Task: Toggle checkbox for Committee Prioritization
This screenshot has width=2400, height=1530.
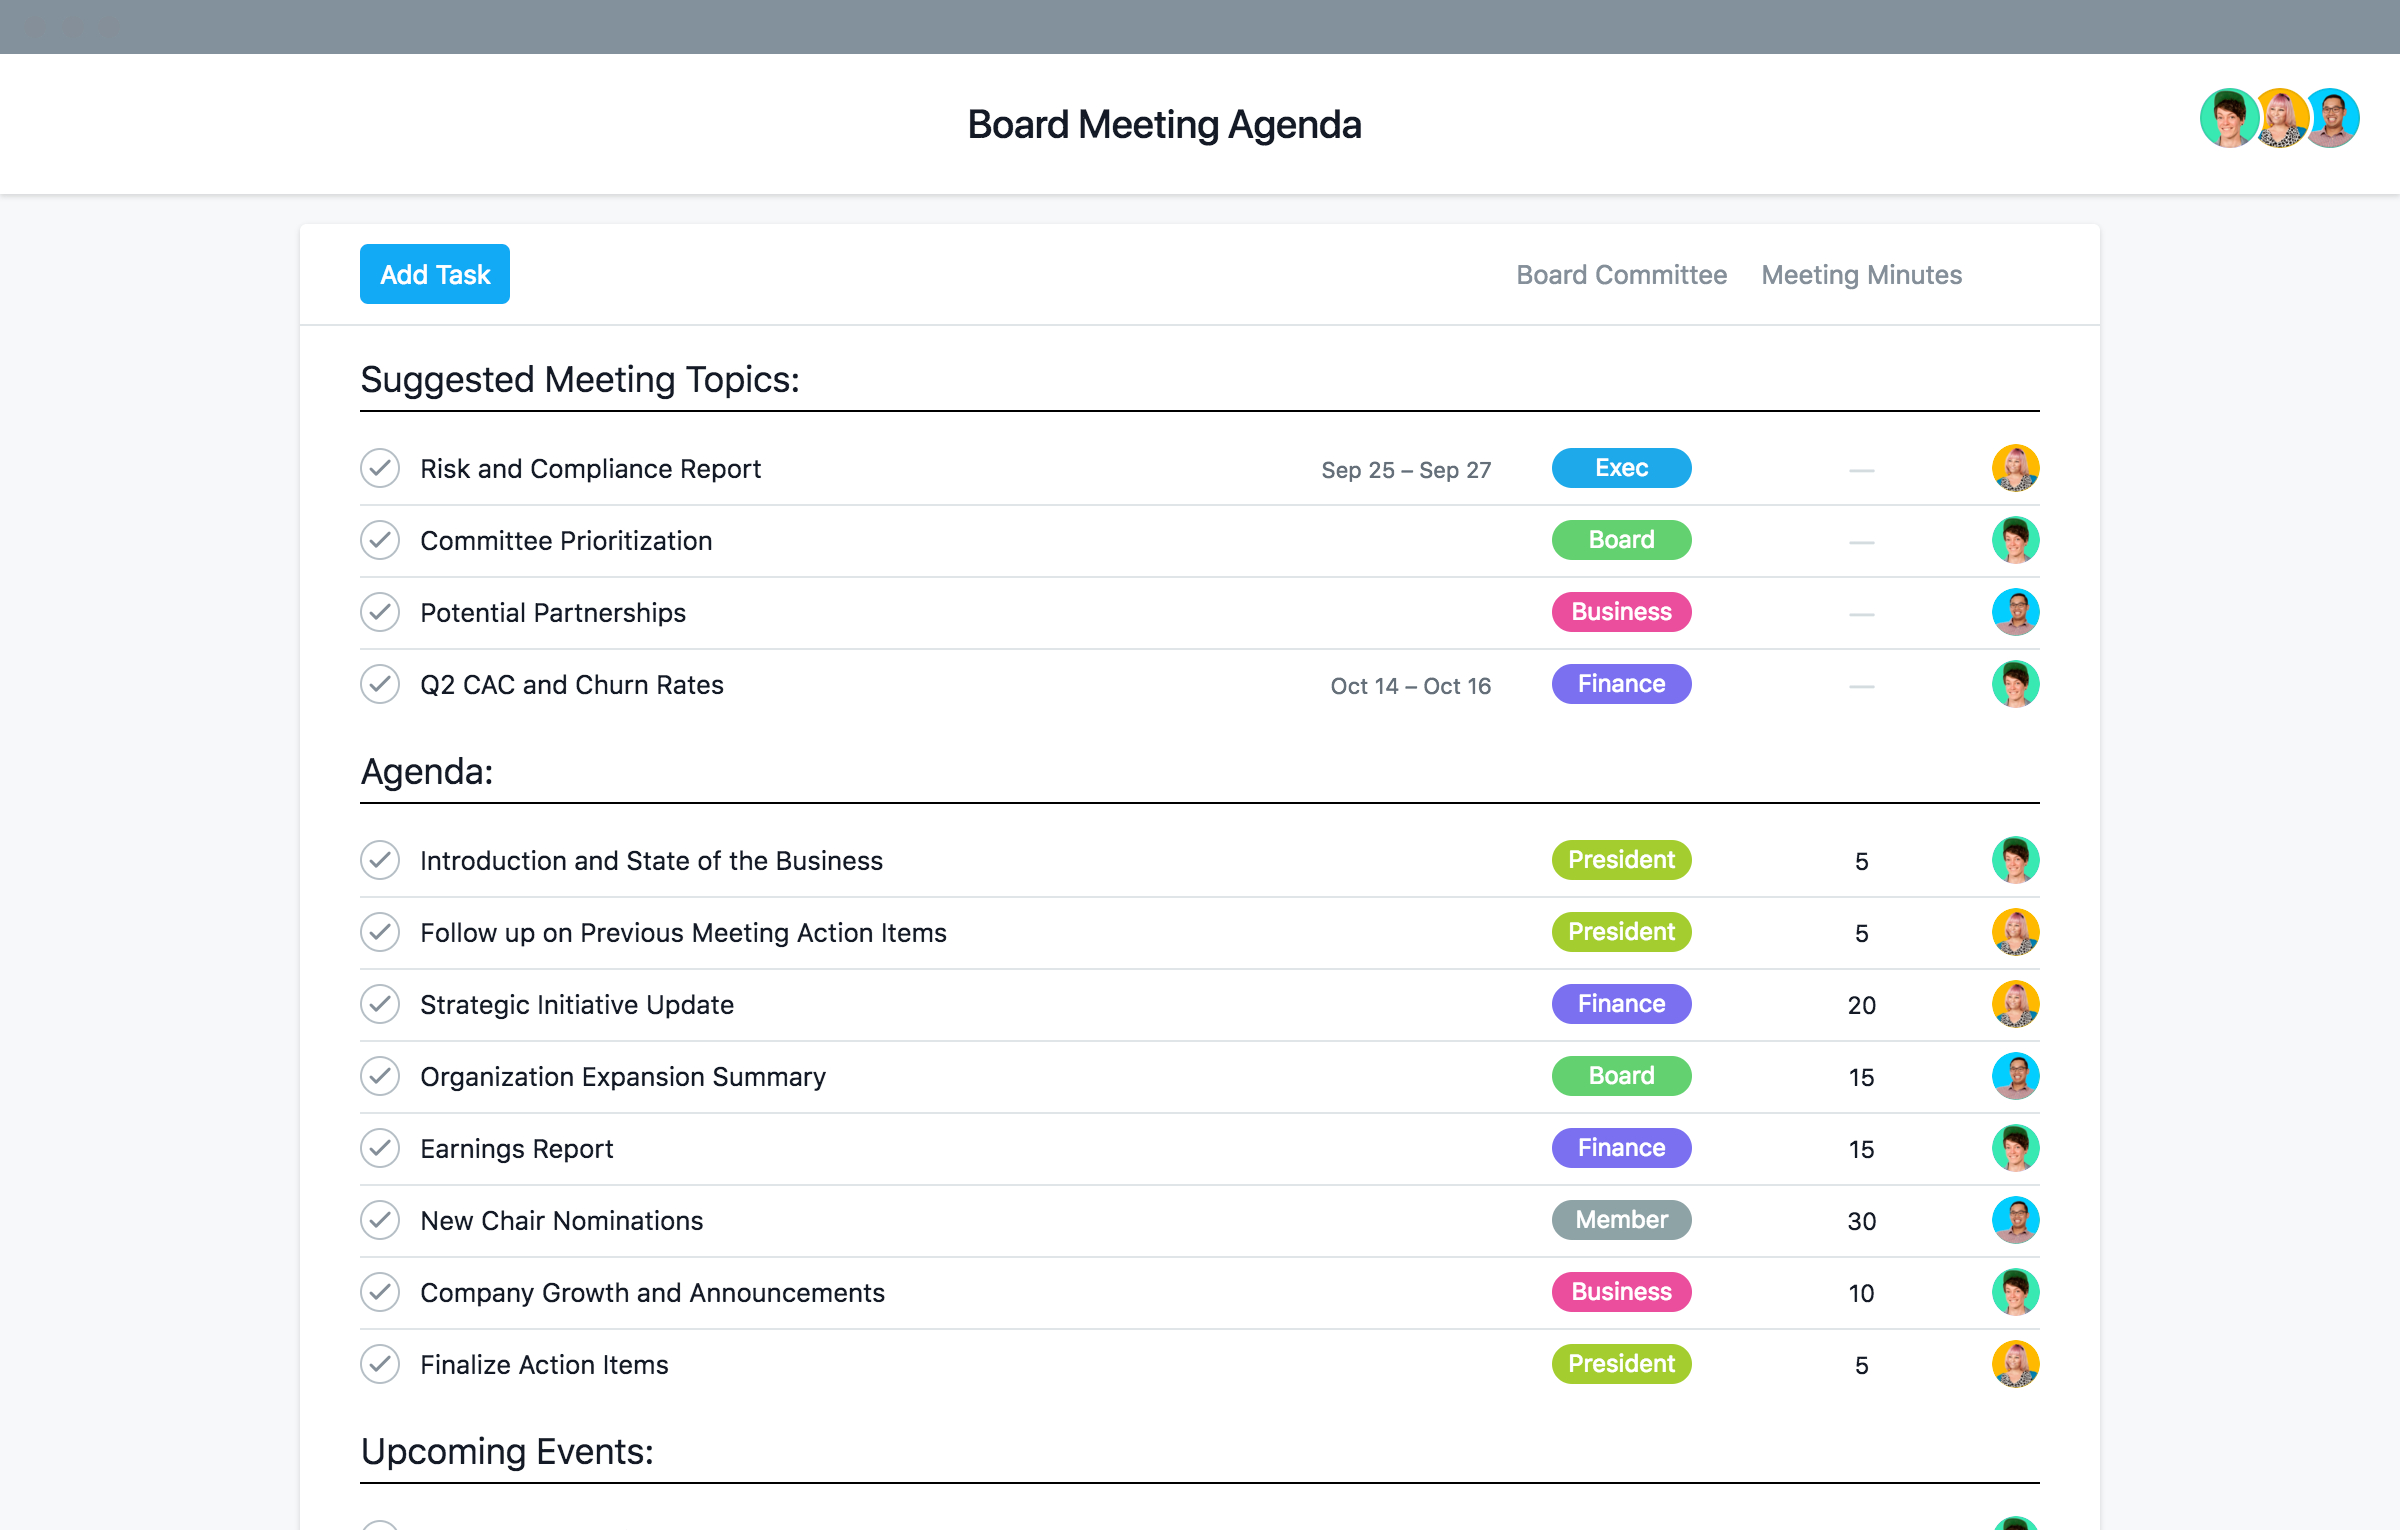Action: [x=380, y=539]
